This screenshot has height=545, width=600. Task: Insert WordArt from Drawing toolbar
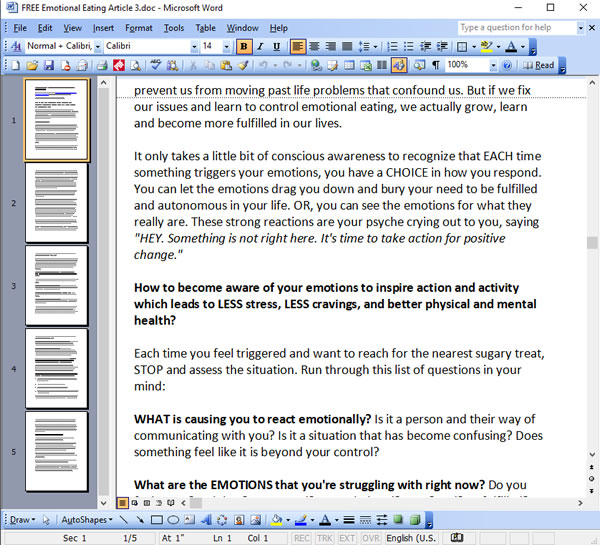[x=206, y=520]
